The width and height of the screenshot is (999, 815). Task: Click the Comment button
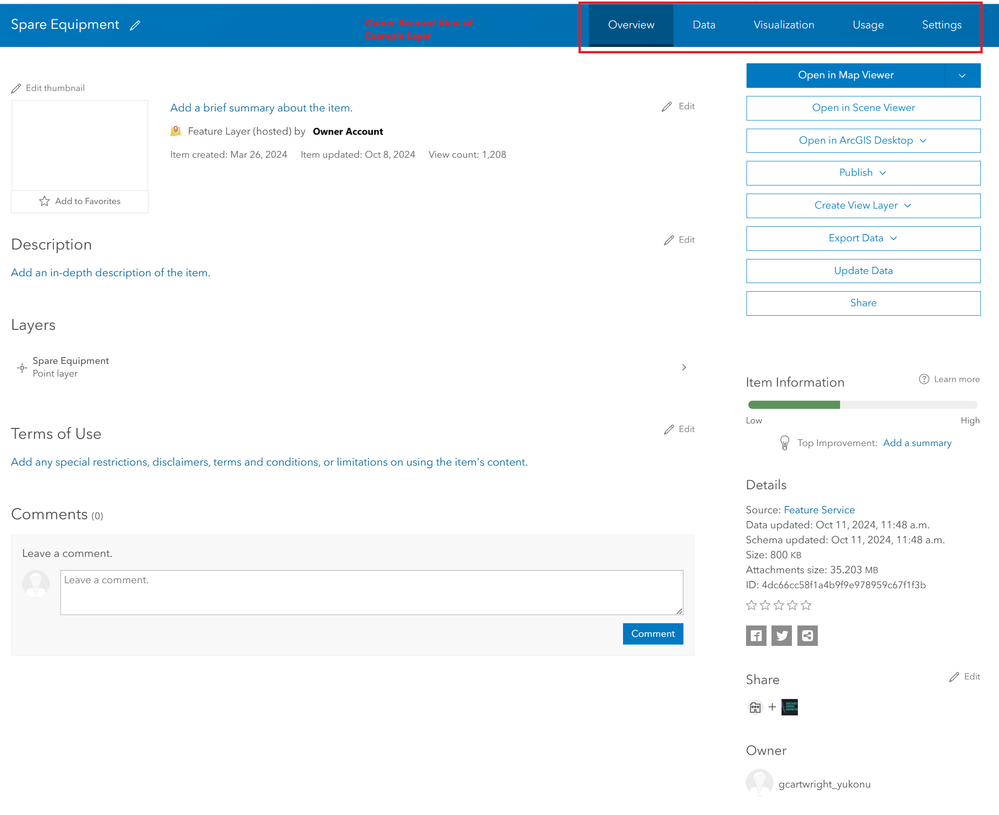653,633
